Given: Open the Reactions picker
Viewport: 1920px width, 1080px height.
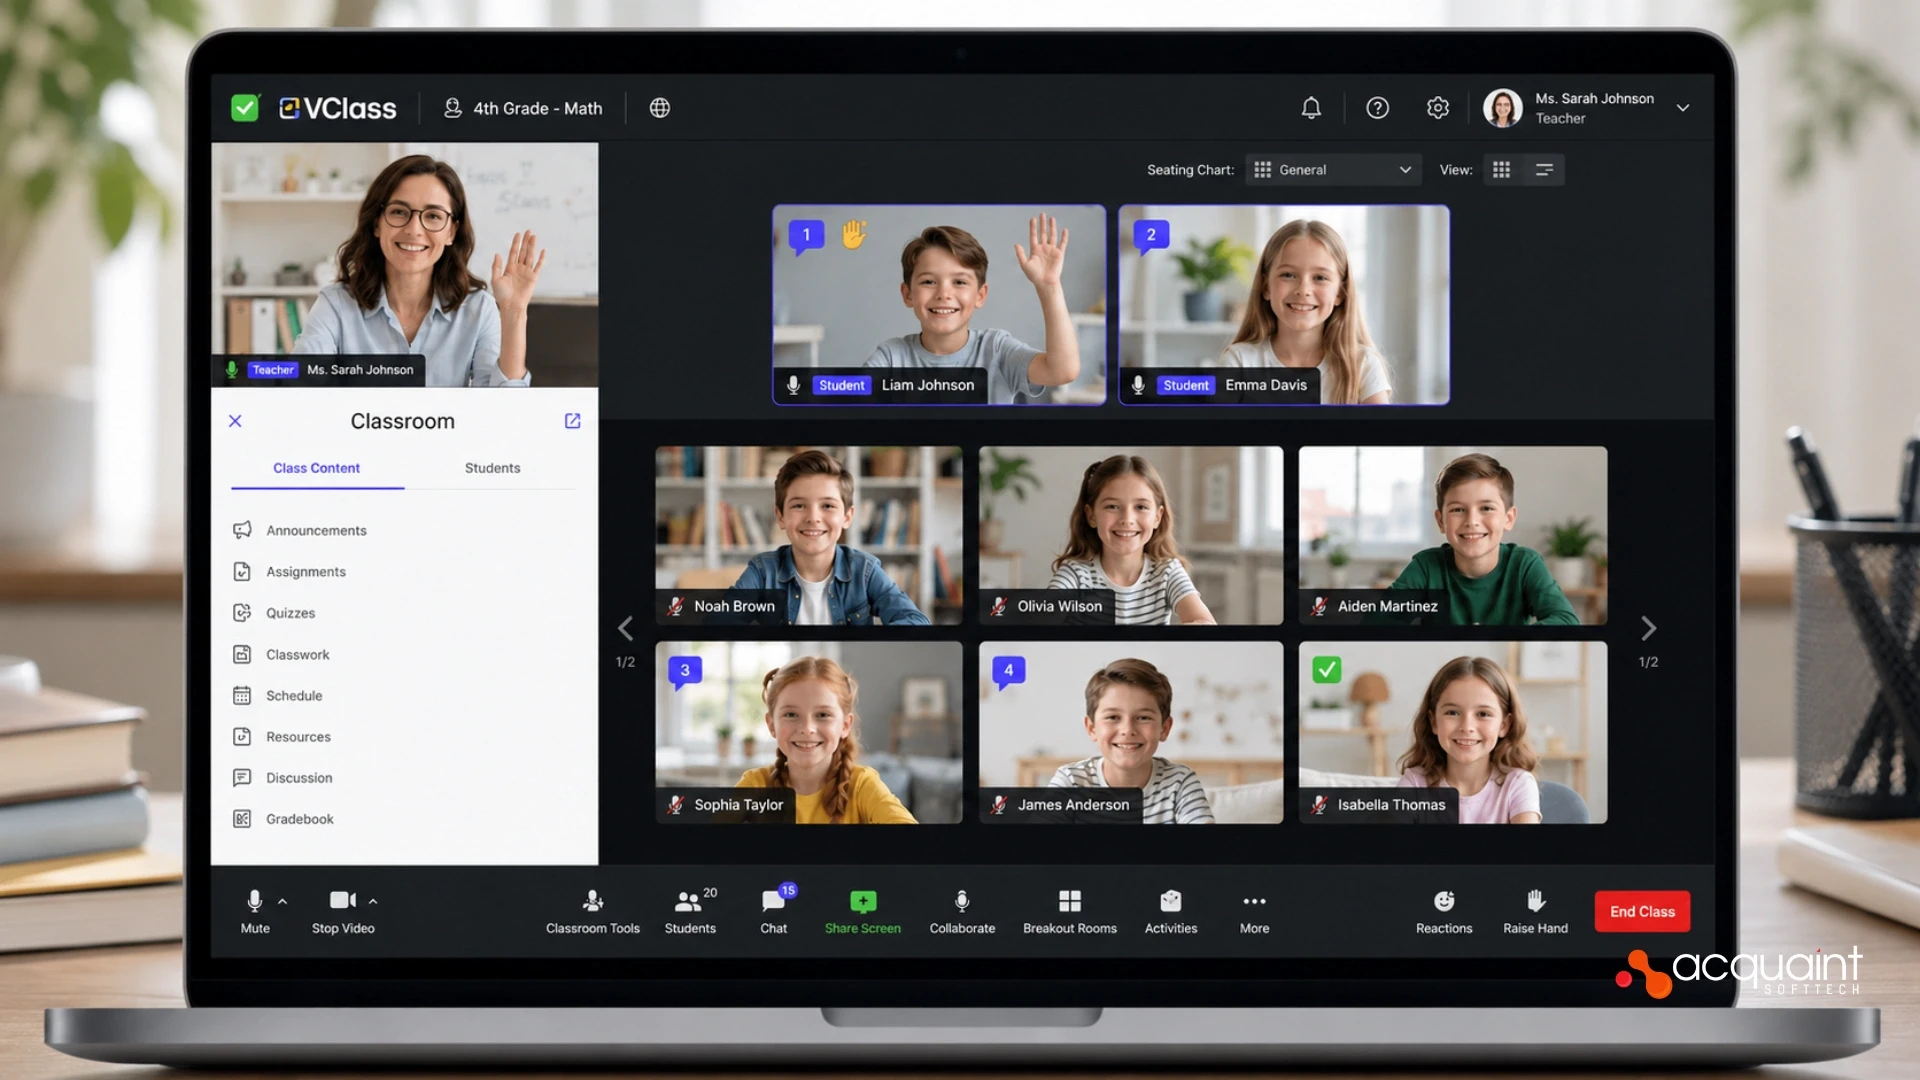Looking at the screenshot, I should (x=1444, y=912).
